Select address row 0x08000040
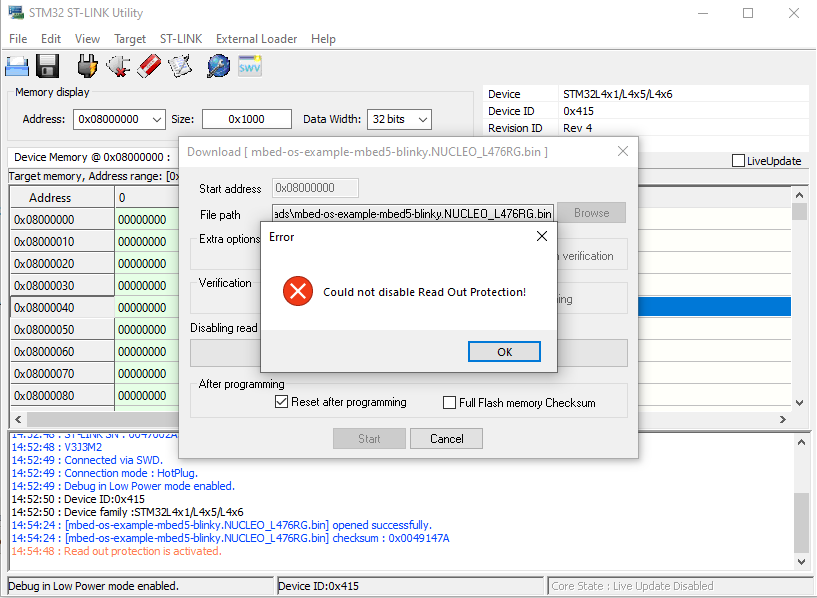This screenshot has width=817, height=598. 62,308
